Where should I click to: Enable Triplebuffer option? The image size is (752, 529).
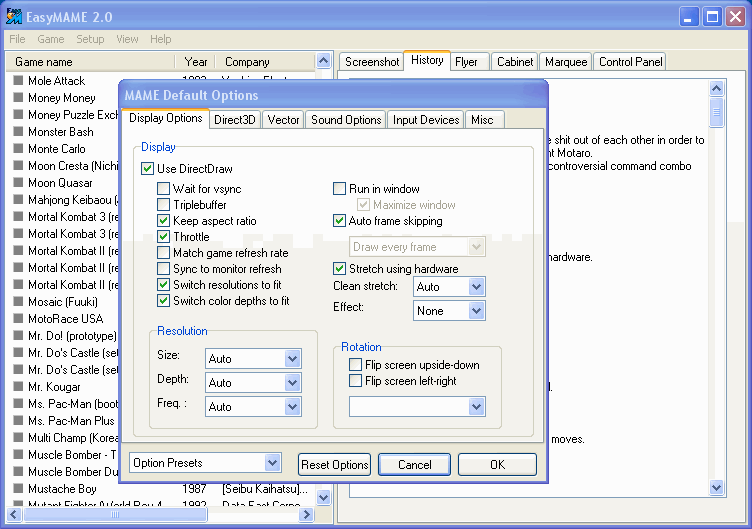[164, 205]
